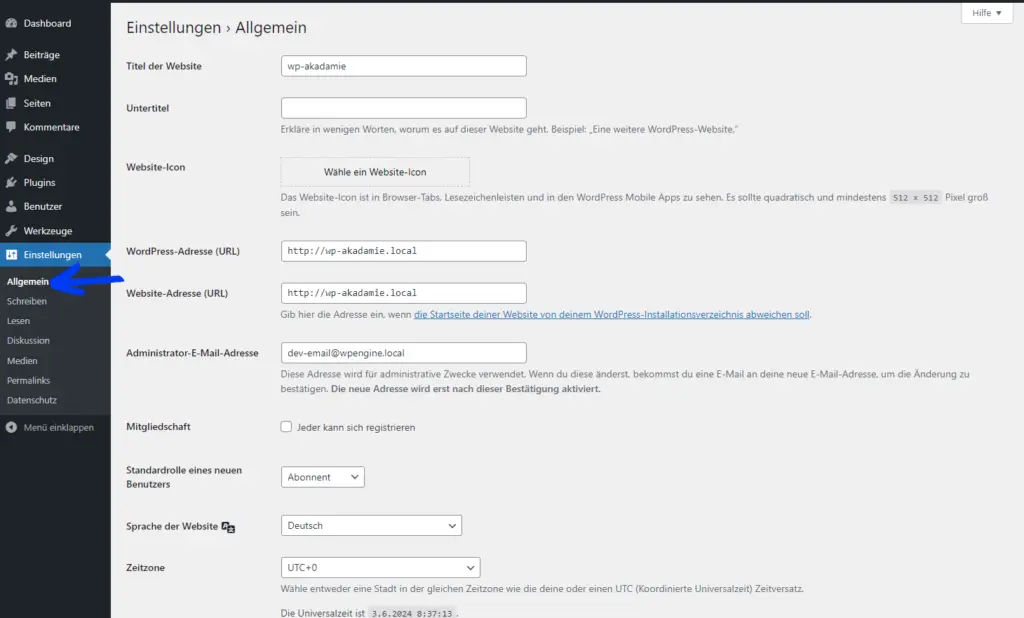The image size is (1024, 618).
Task: Open the Standardrolle Abonnent dropdown
Action: (323, 477)
